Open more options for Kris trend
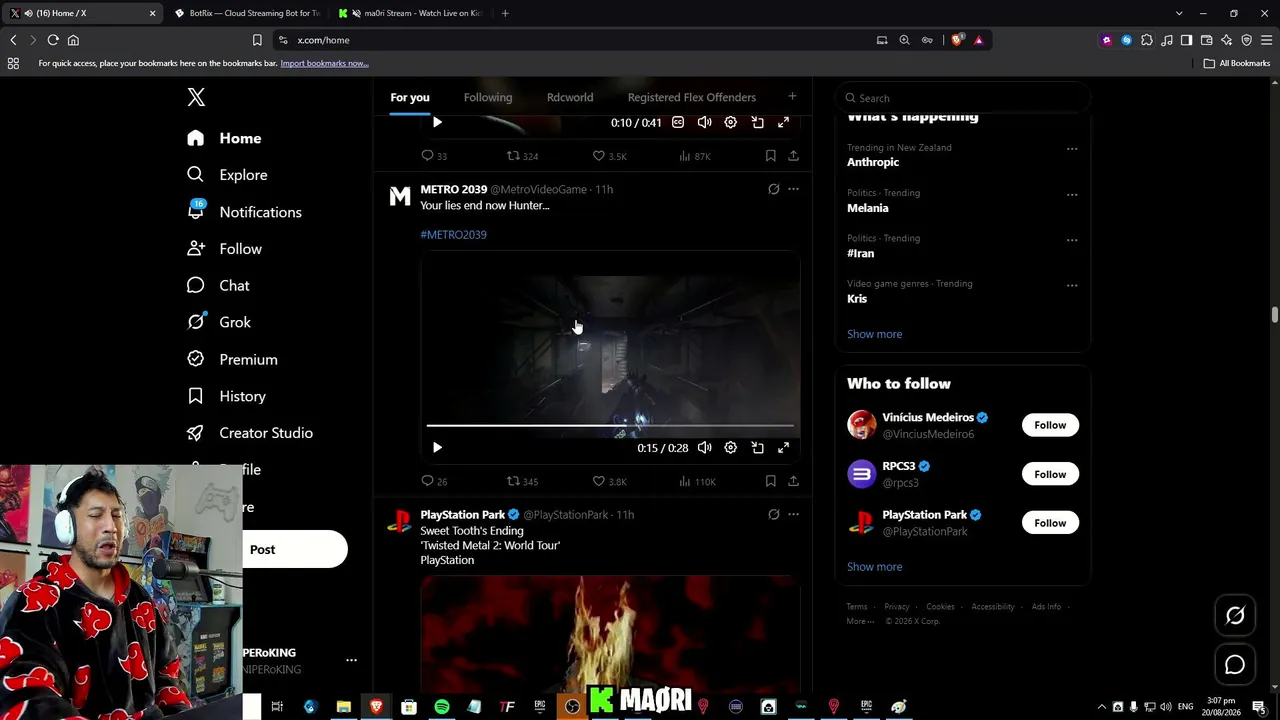This screenshot has height=720, width=1280. point(1072,285)
